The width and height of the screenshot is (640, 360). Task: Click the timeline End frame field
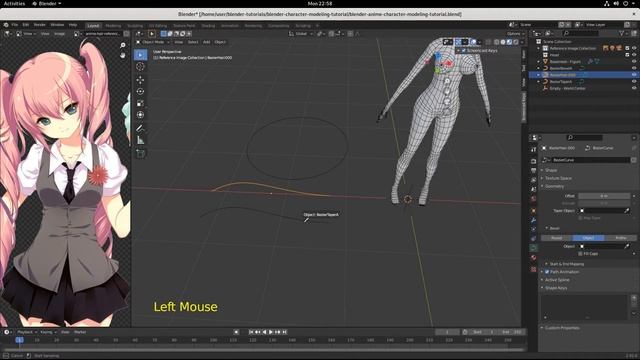pos(512,332)
